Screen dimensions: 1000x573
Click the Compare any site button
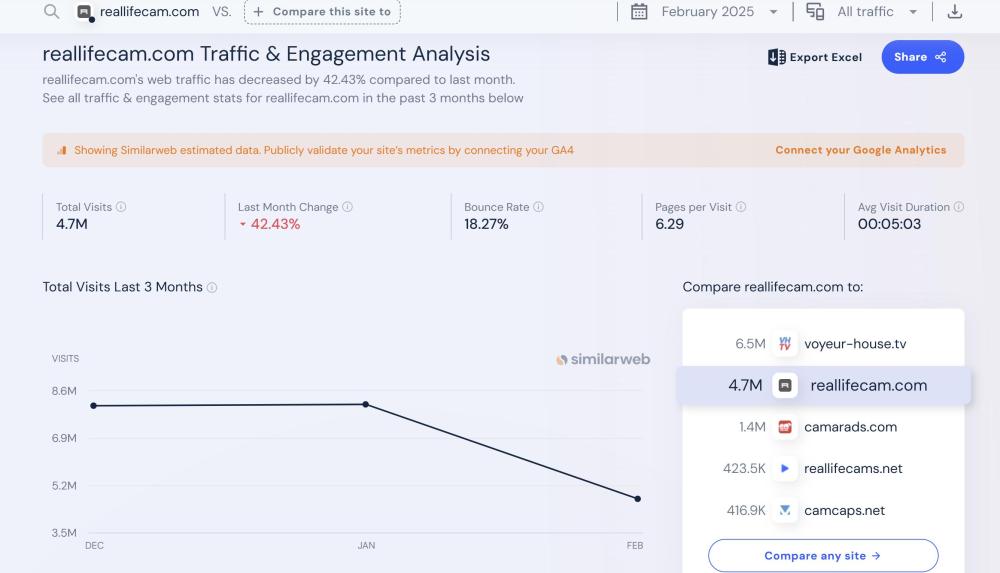point(823,556)
